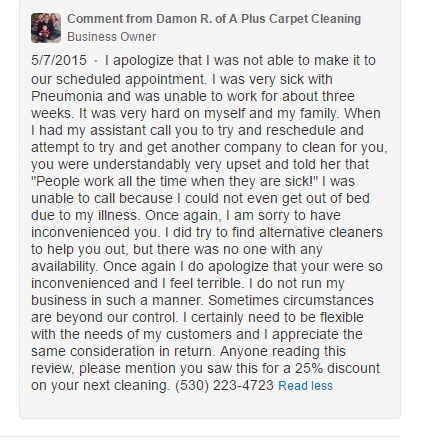Collapse the comment with Read less
The height and width of the screenshot is (441, 429).
[305, 386]
